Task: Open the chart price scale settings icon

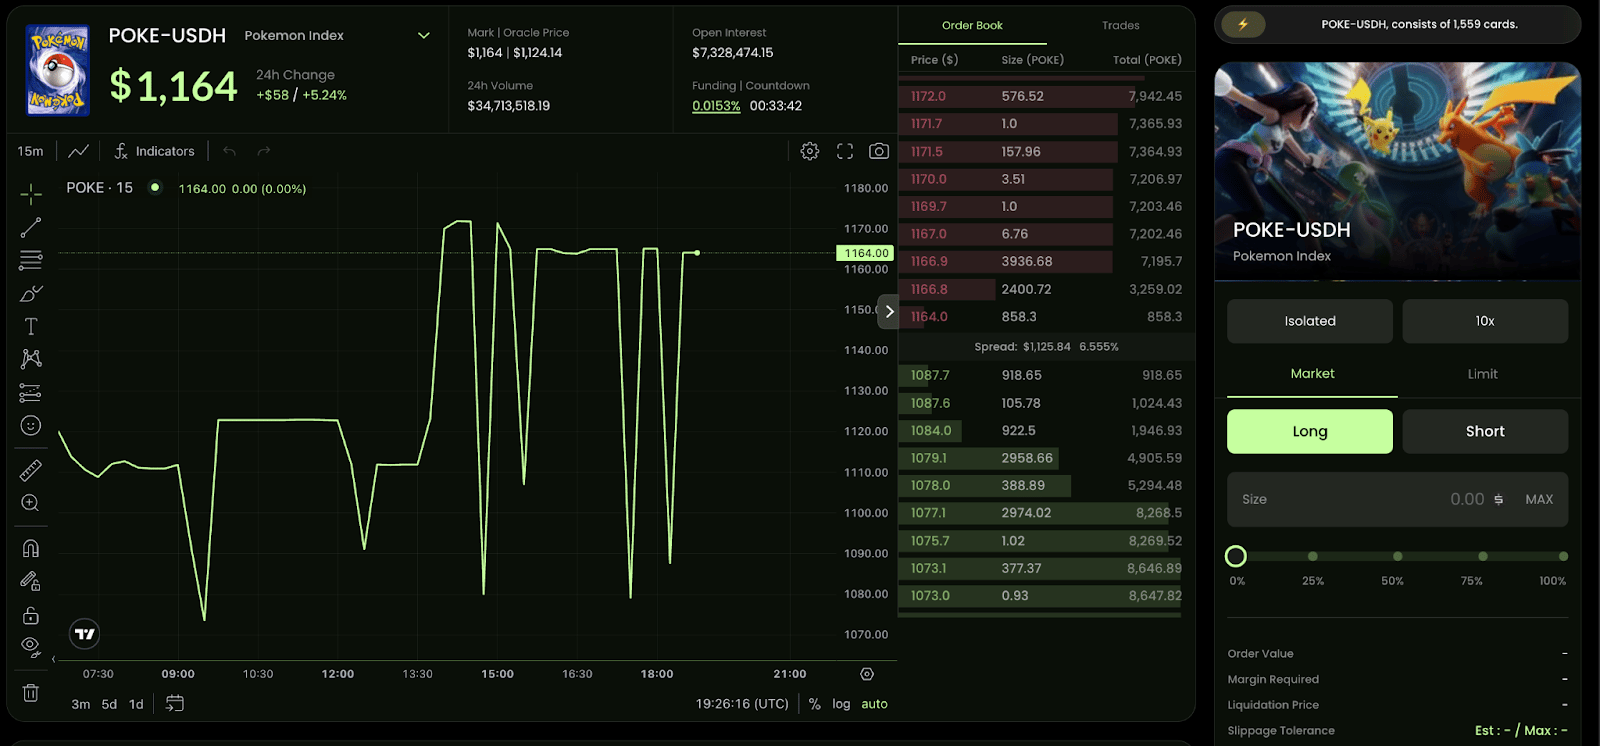Action: pyautogui.click(x=867, y=674)
